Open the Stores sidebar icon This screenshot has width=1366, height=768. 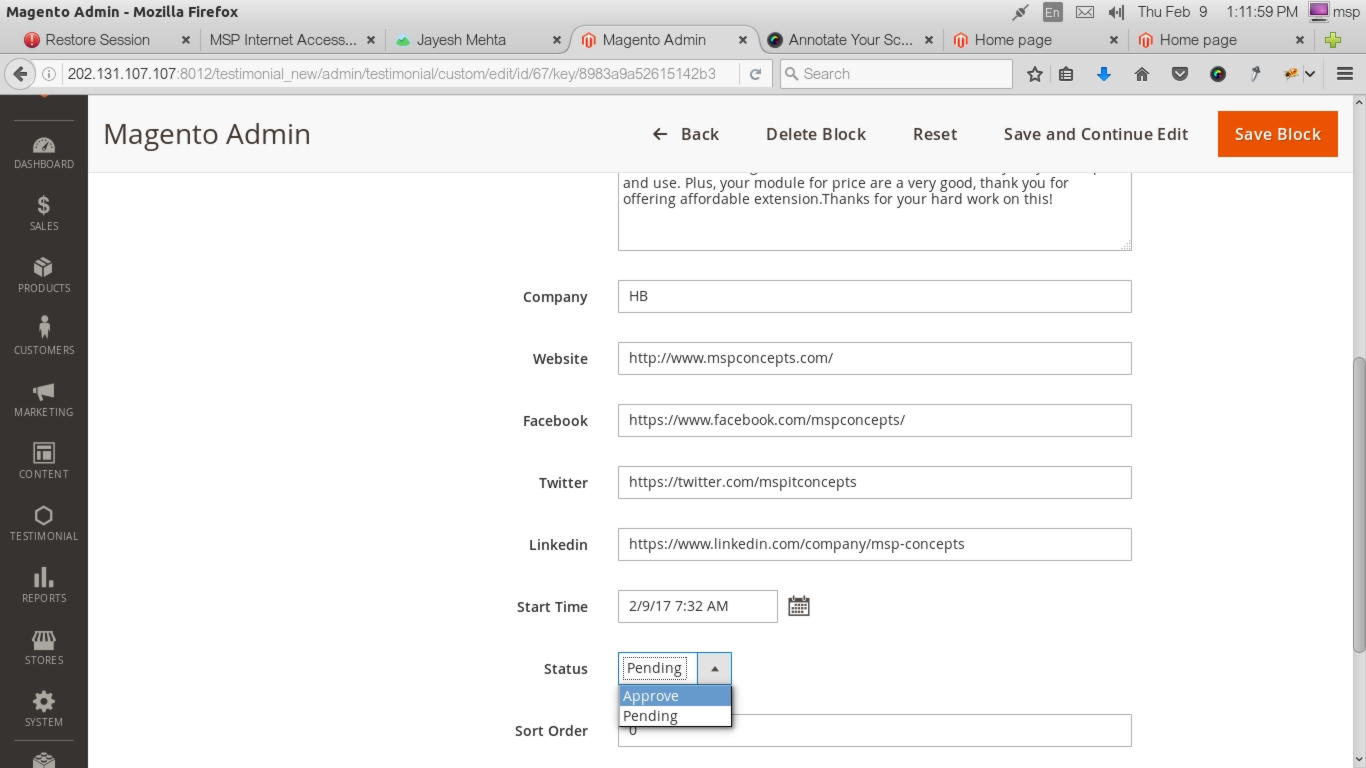43,647
